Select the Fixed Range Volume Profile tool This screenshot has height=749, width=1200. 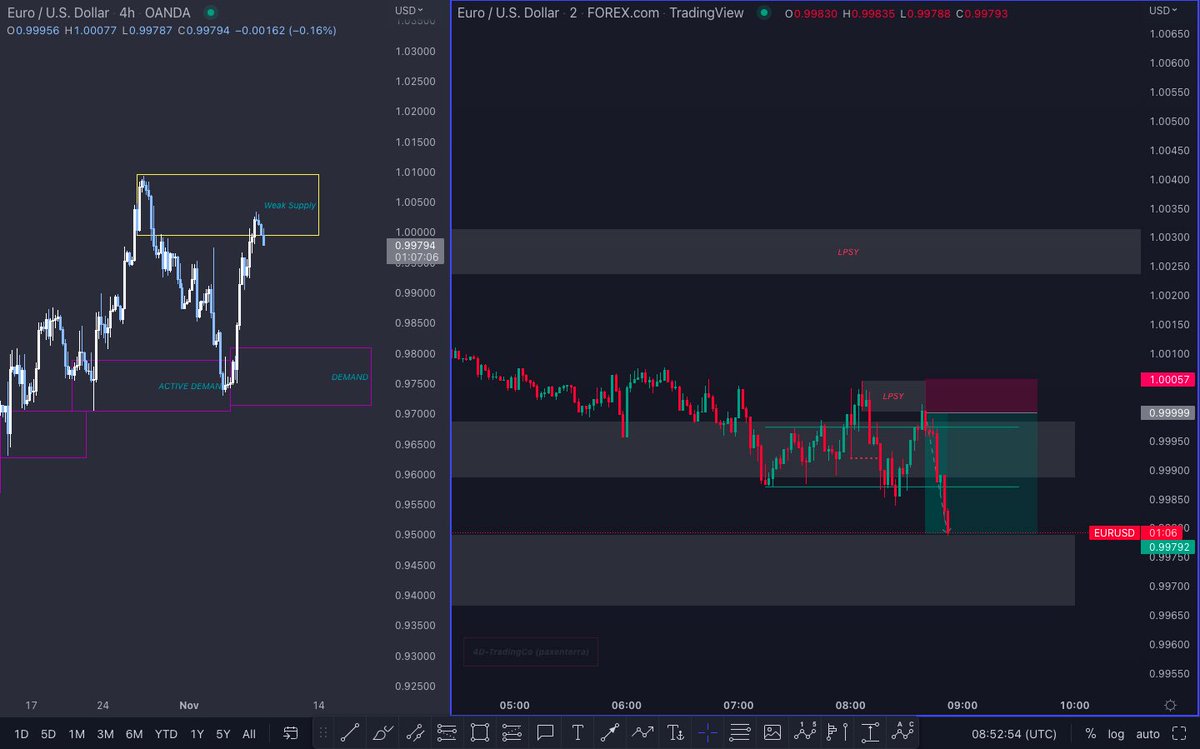838,733
